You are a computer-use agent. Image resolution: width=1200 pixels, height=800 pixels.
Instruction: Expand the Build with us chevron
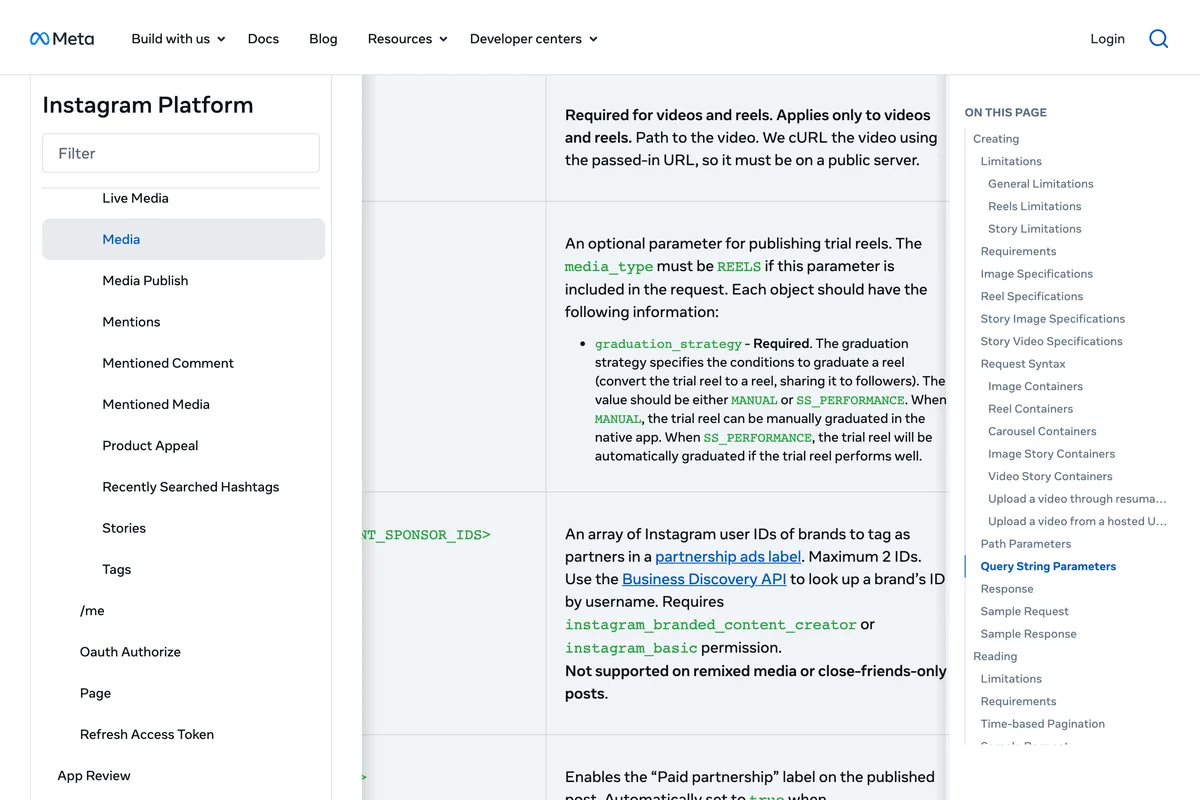point(221,39)
